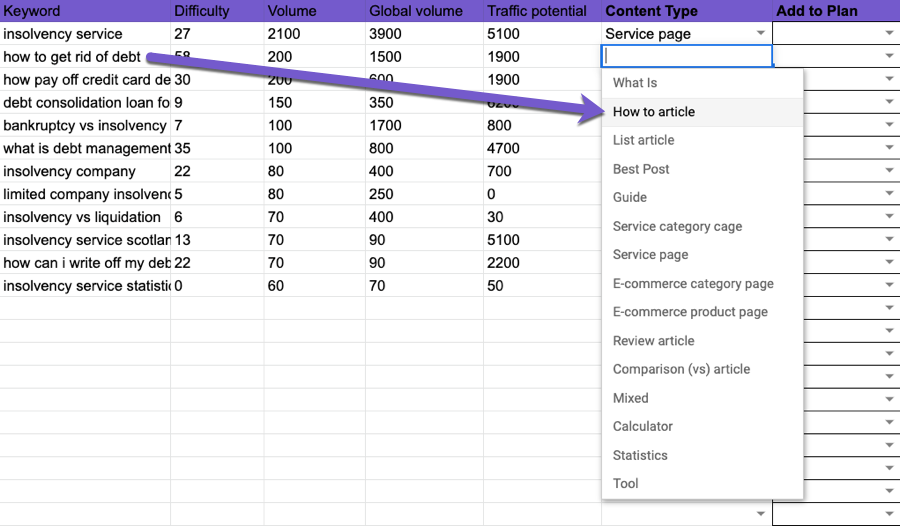
Task: Select "Best Post" option
Action: coord(641,169)
